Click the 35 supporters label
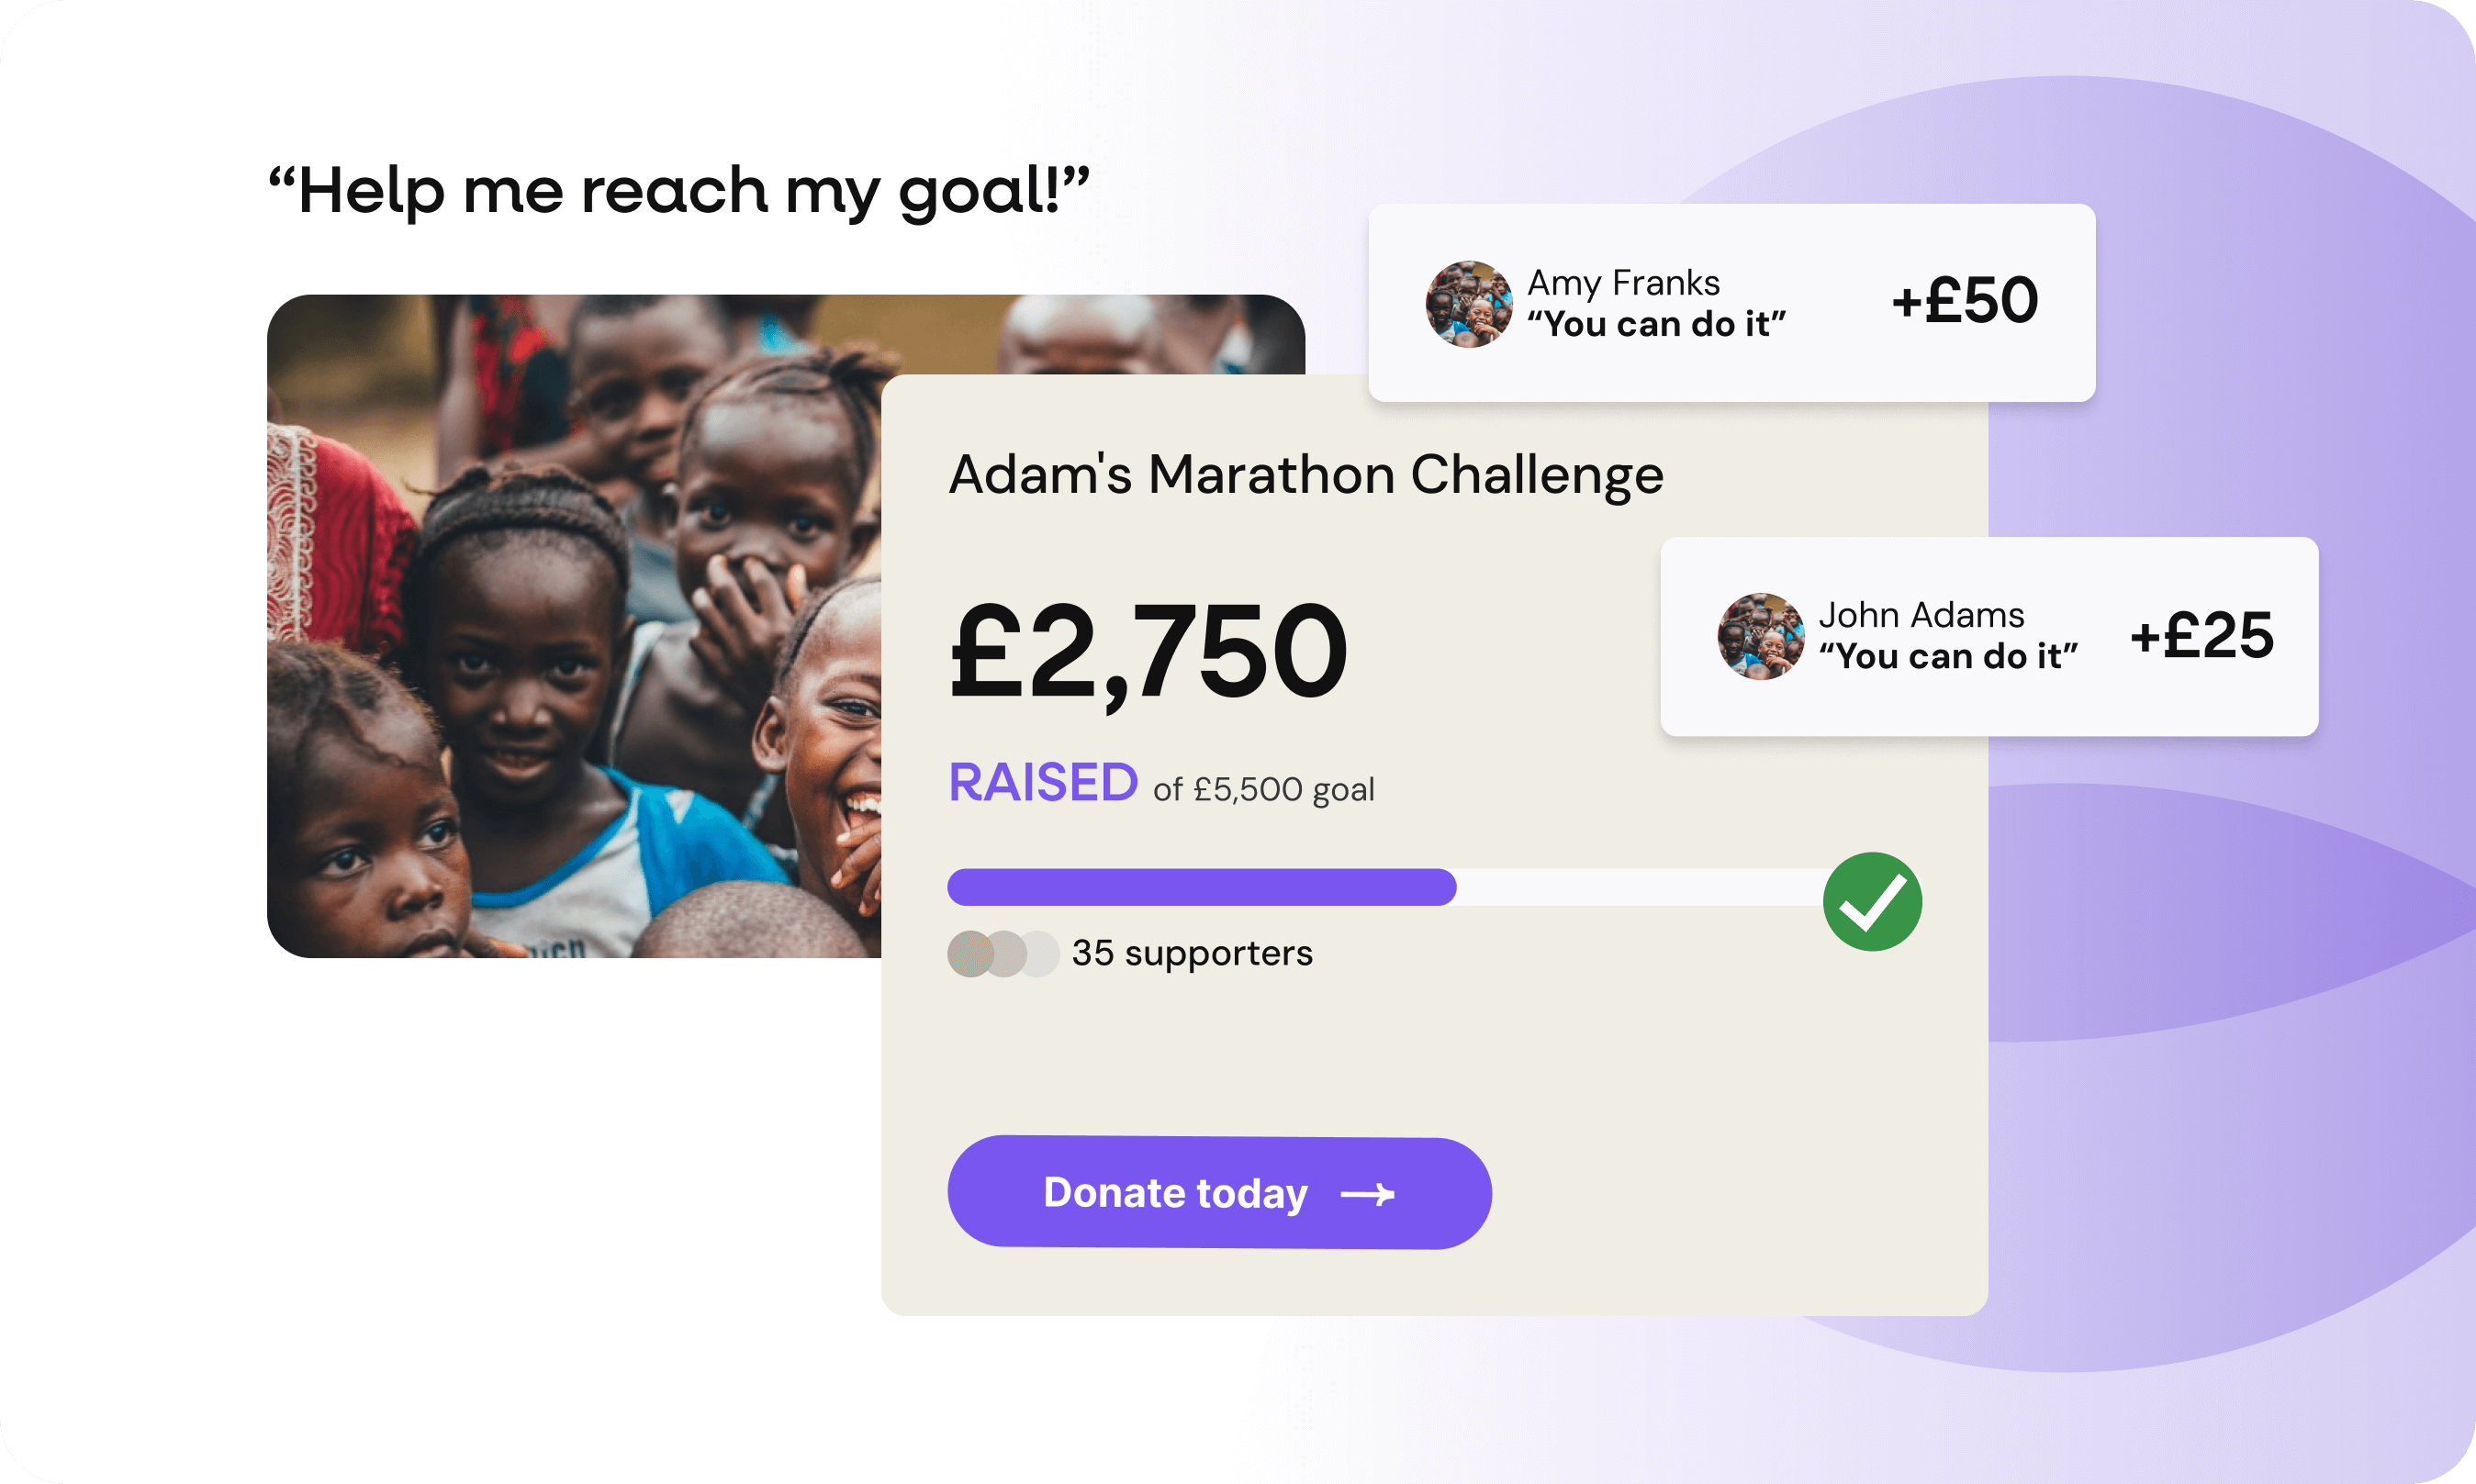Viewport: 2476px width, 1484px height. pyautogui.click(x=1192, y=953)
